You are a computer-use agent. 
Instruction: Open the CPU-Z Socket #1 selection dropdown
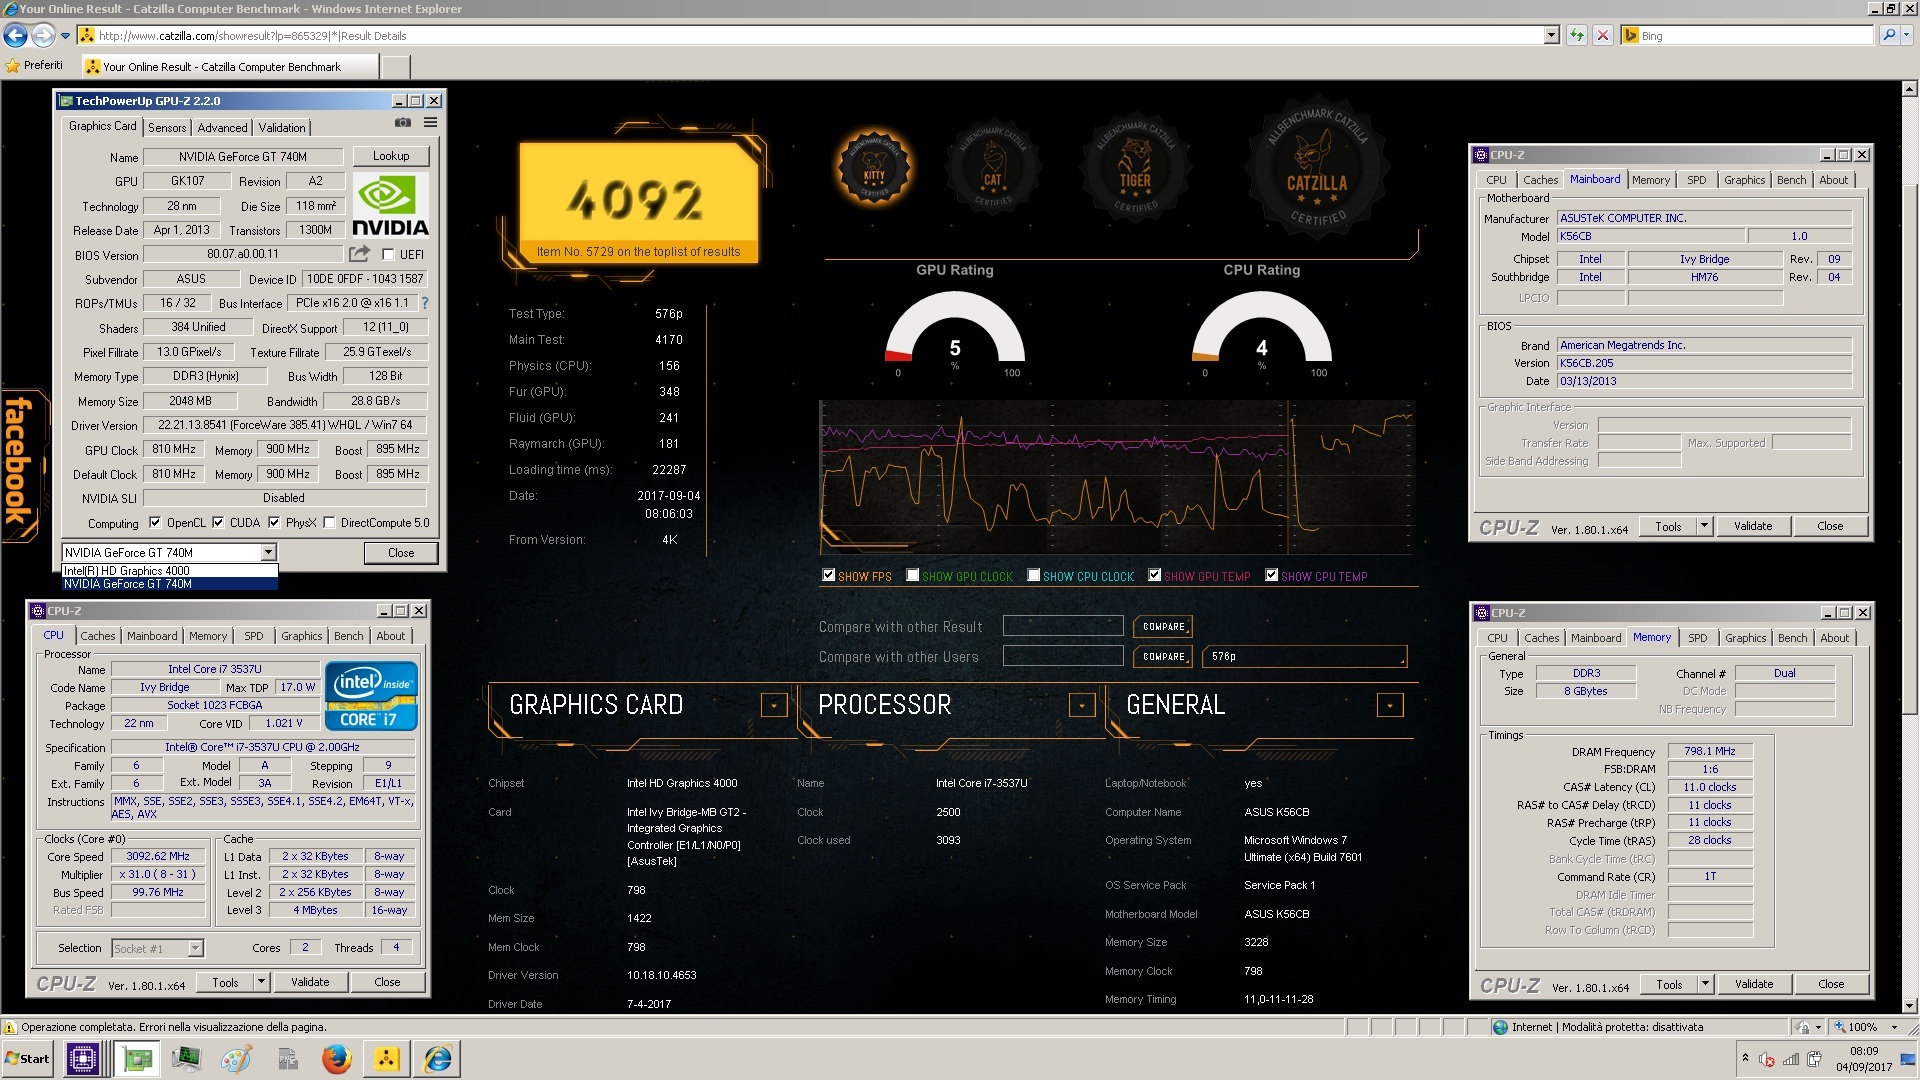(196, 948)
